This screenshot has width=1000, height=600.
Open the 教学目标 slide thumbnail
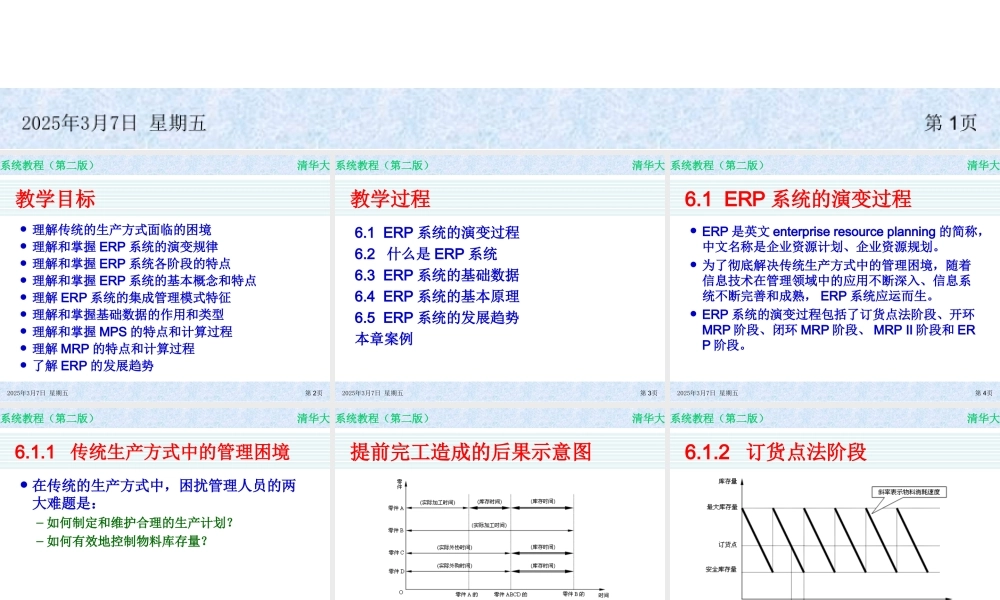coord(165,277)
